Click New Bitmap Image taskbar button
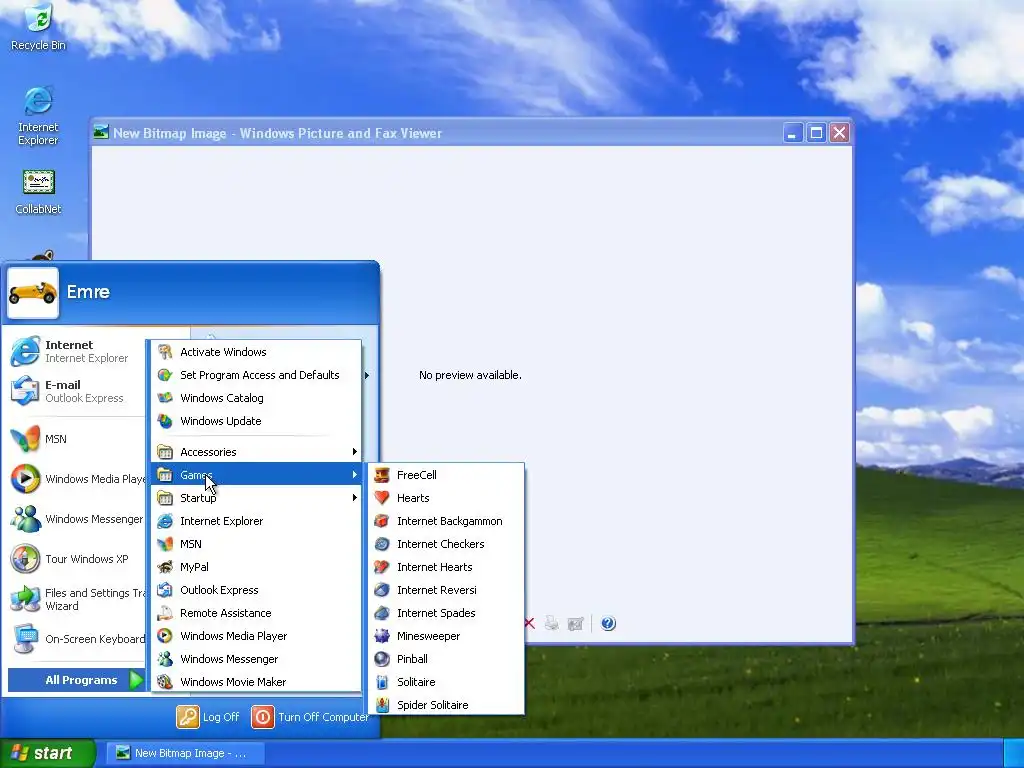1024x768 pixels. pos(186,753)
